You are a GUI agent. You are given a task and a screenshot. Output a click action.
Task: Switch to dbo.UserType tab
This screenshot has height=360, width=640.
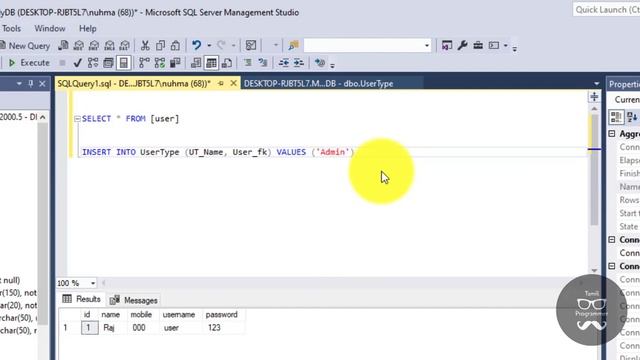318,84
